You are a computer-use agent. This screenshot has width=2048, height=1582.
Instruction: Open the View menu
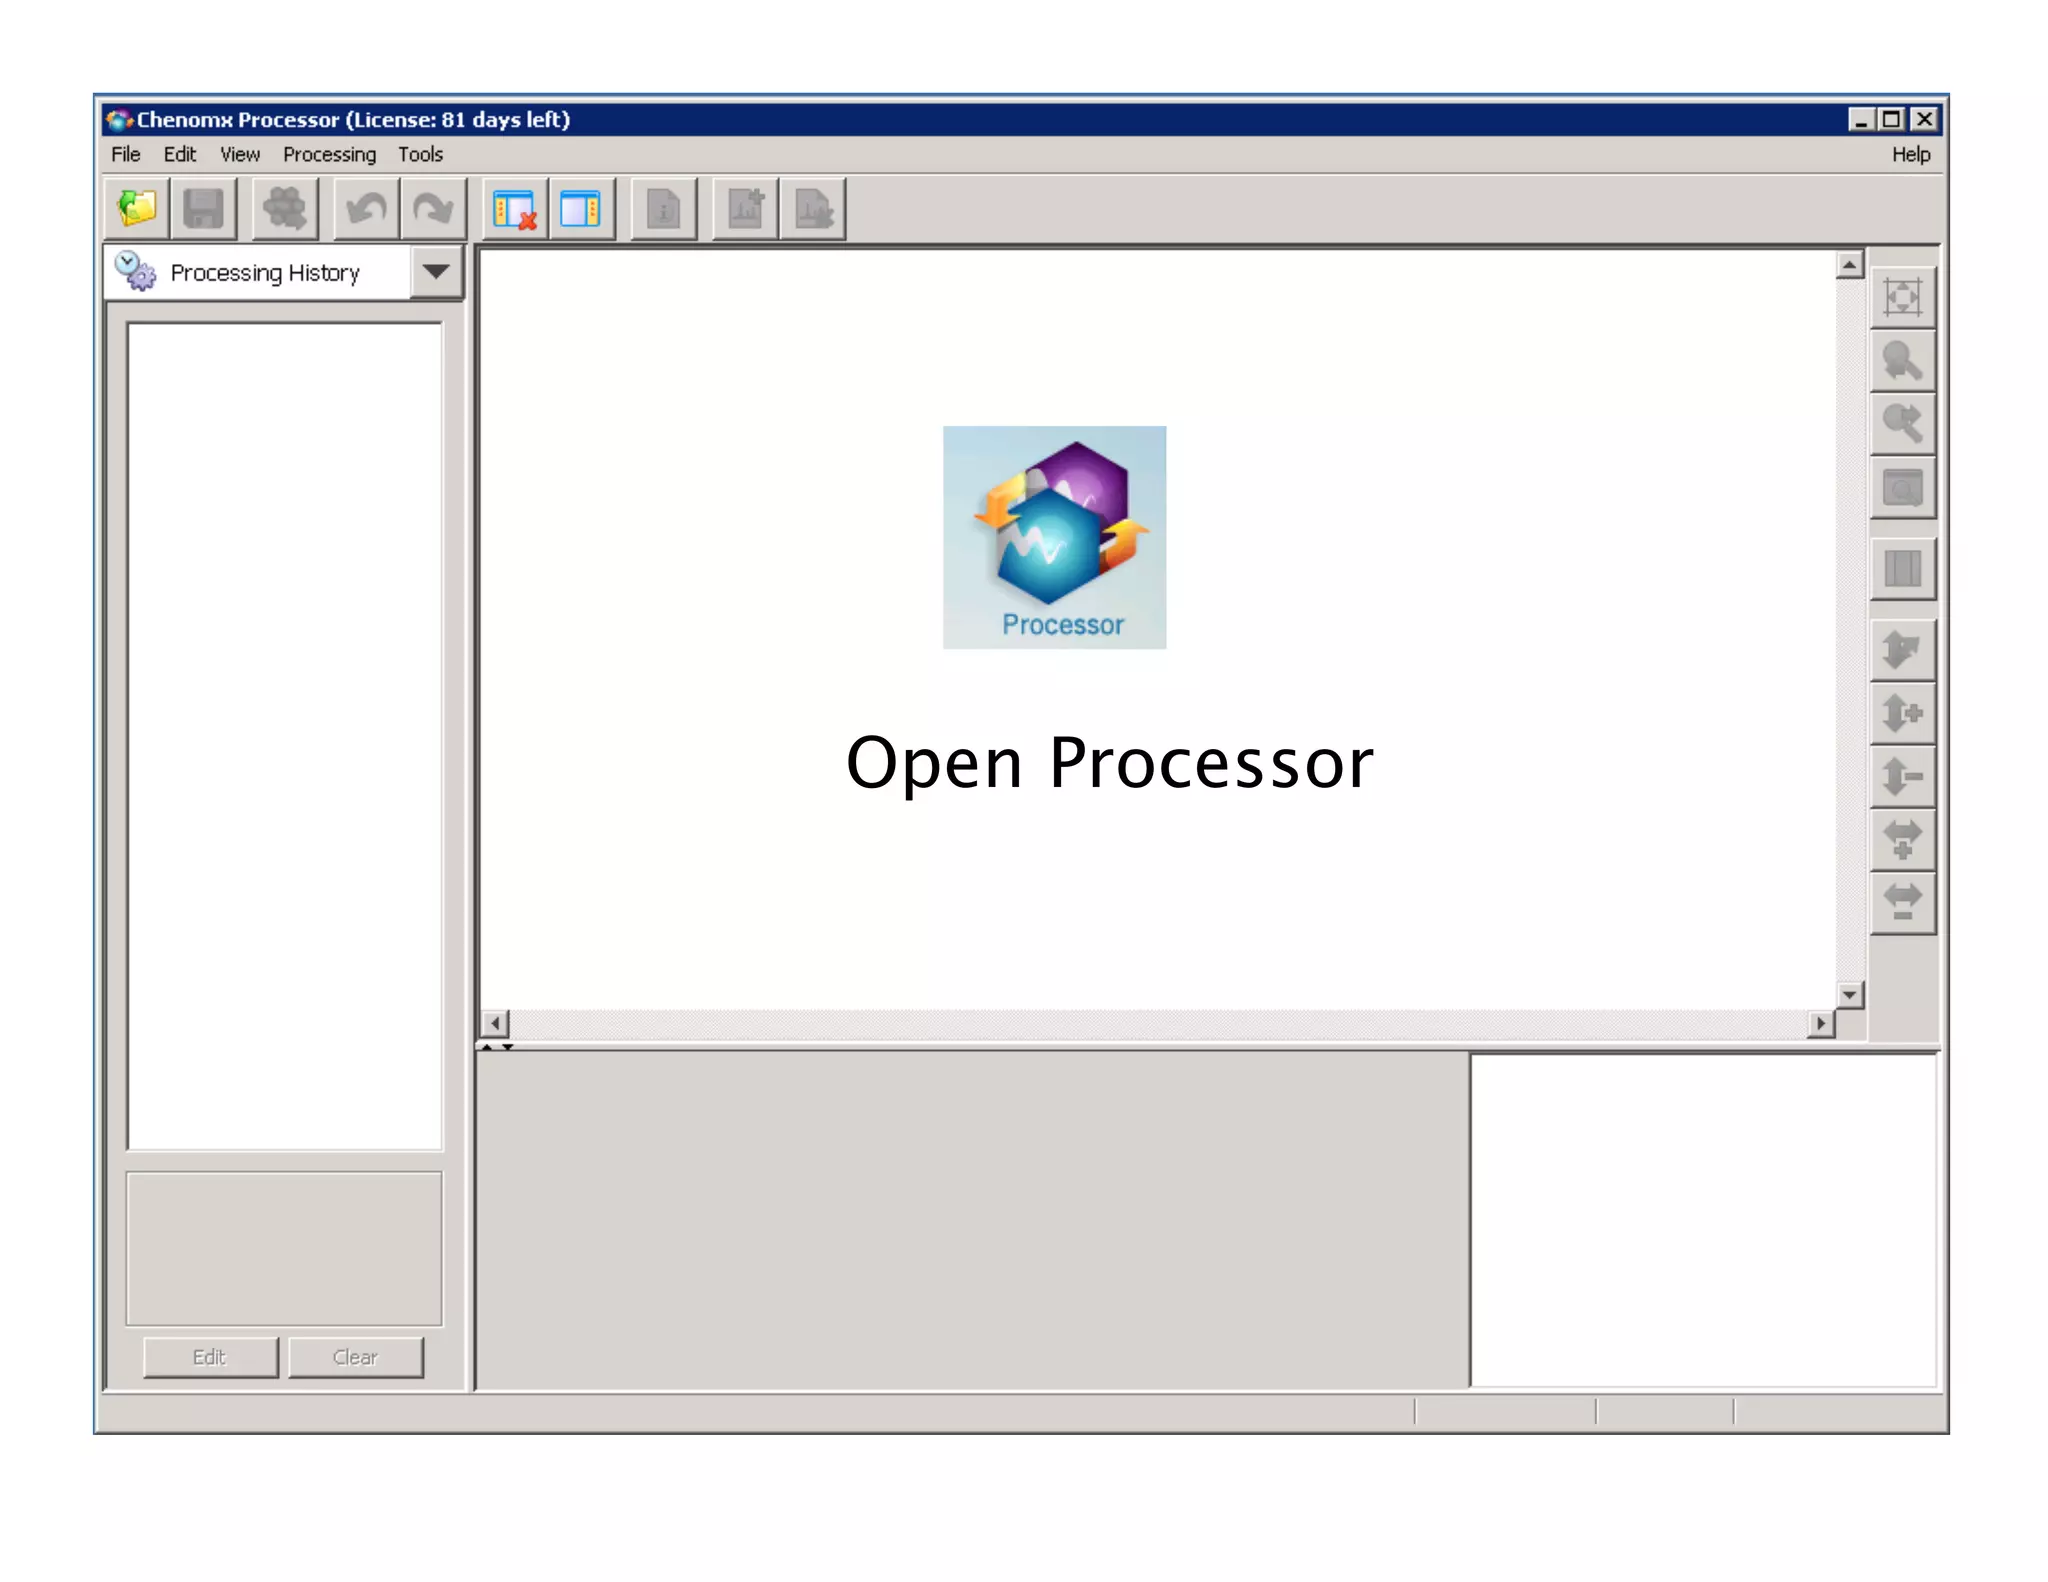click(240, 154)
